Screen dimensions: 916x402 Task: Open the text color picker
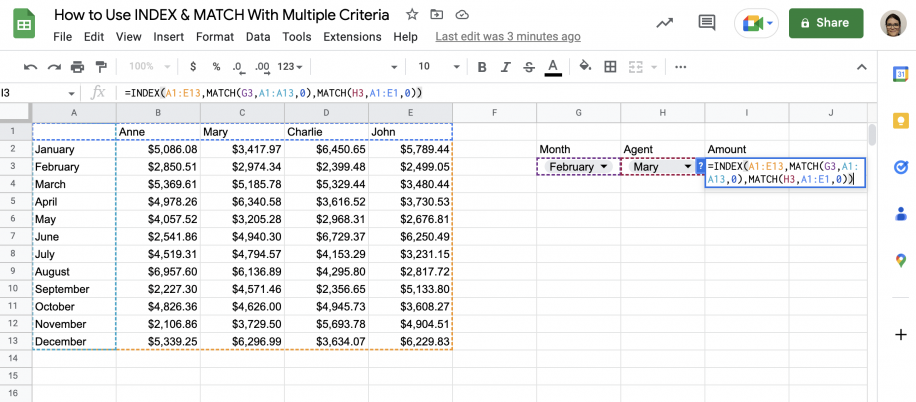click(553, 67)
